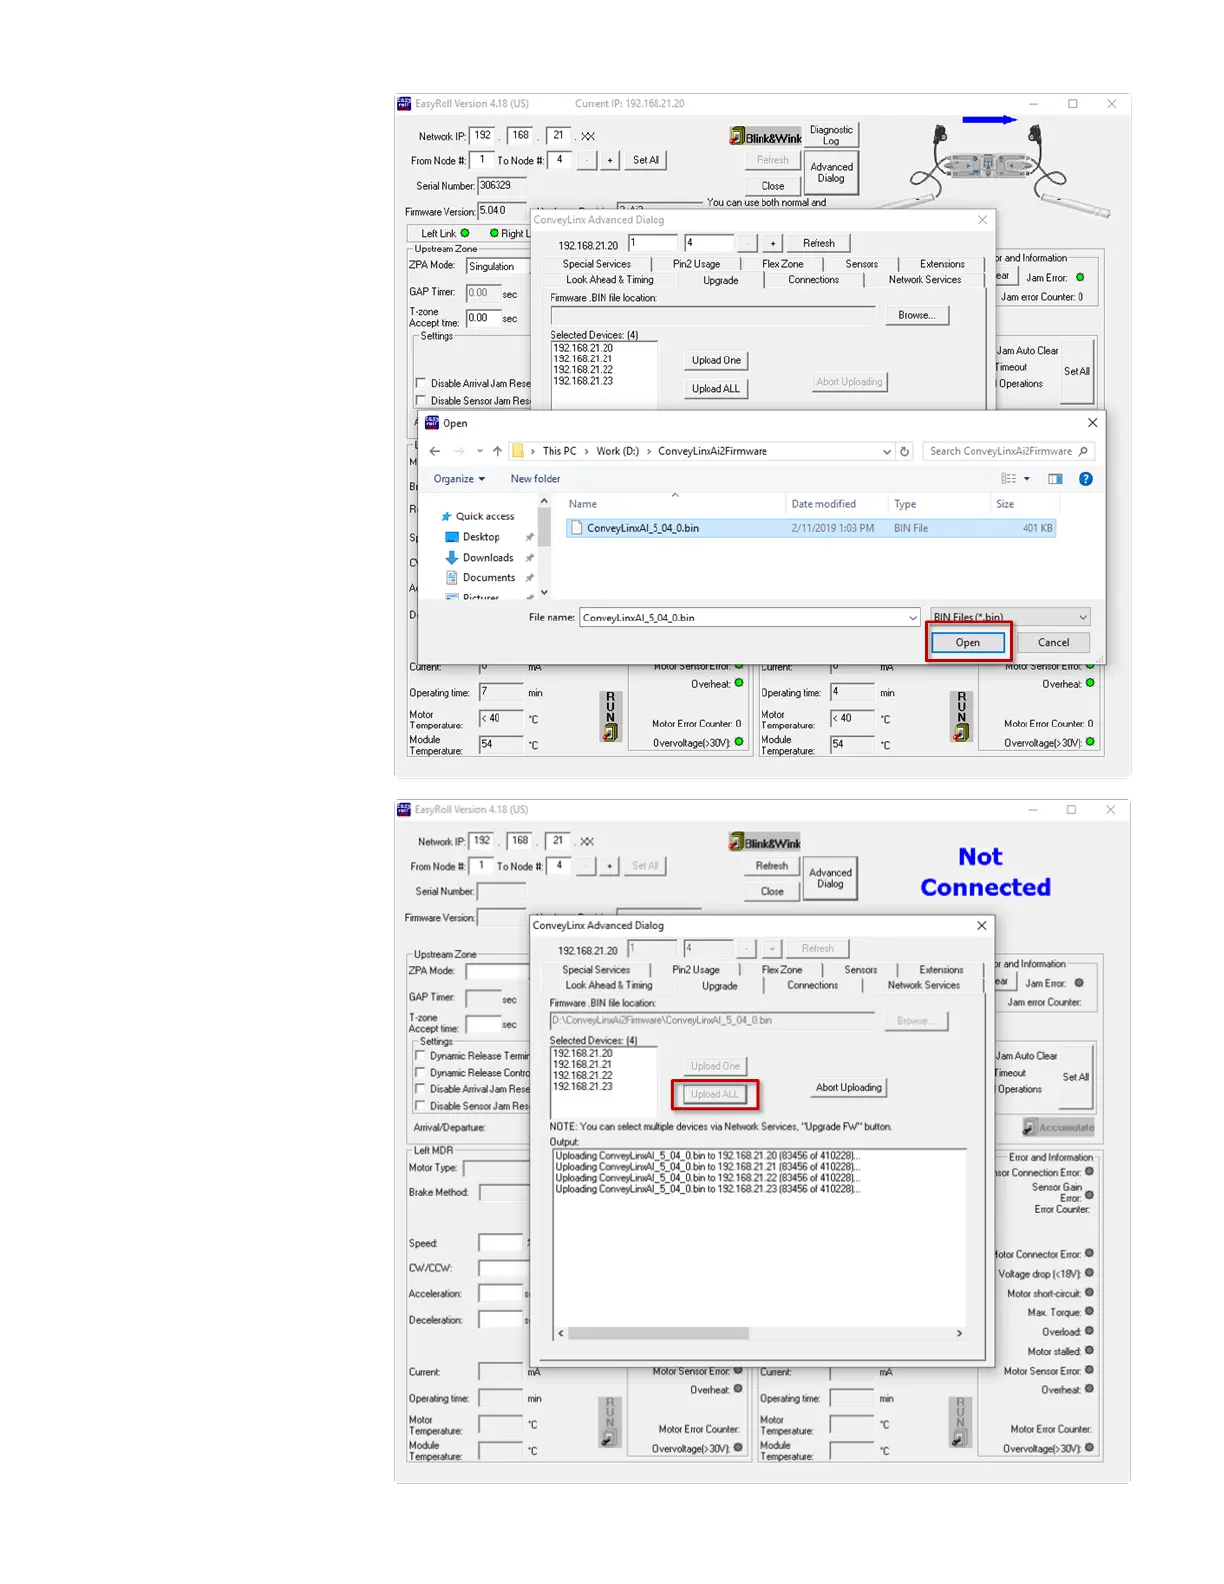Refresh the ConveyLinxAi2Firmware folder listing
The image size is (1224, 1584).
coord(905,451)
